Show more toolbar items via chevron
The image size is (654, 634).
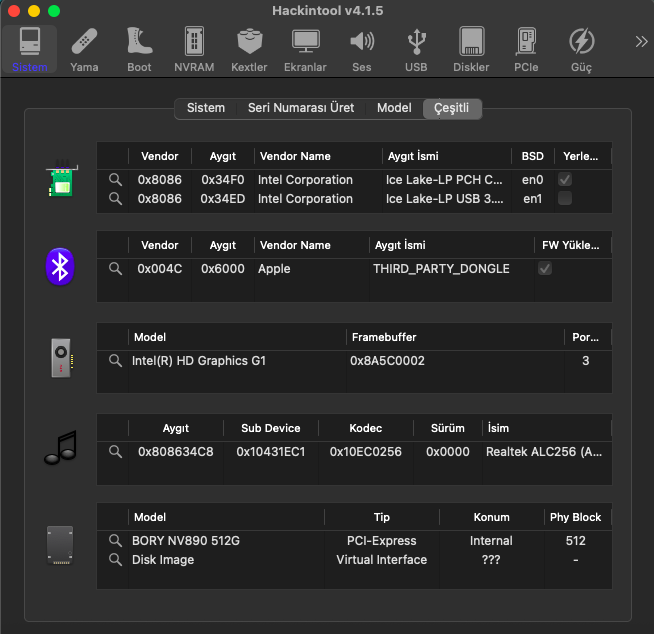(x=641, y=41)
